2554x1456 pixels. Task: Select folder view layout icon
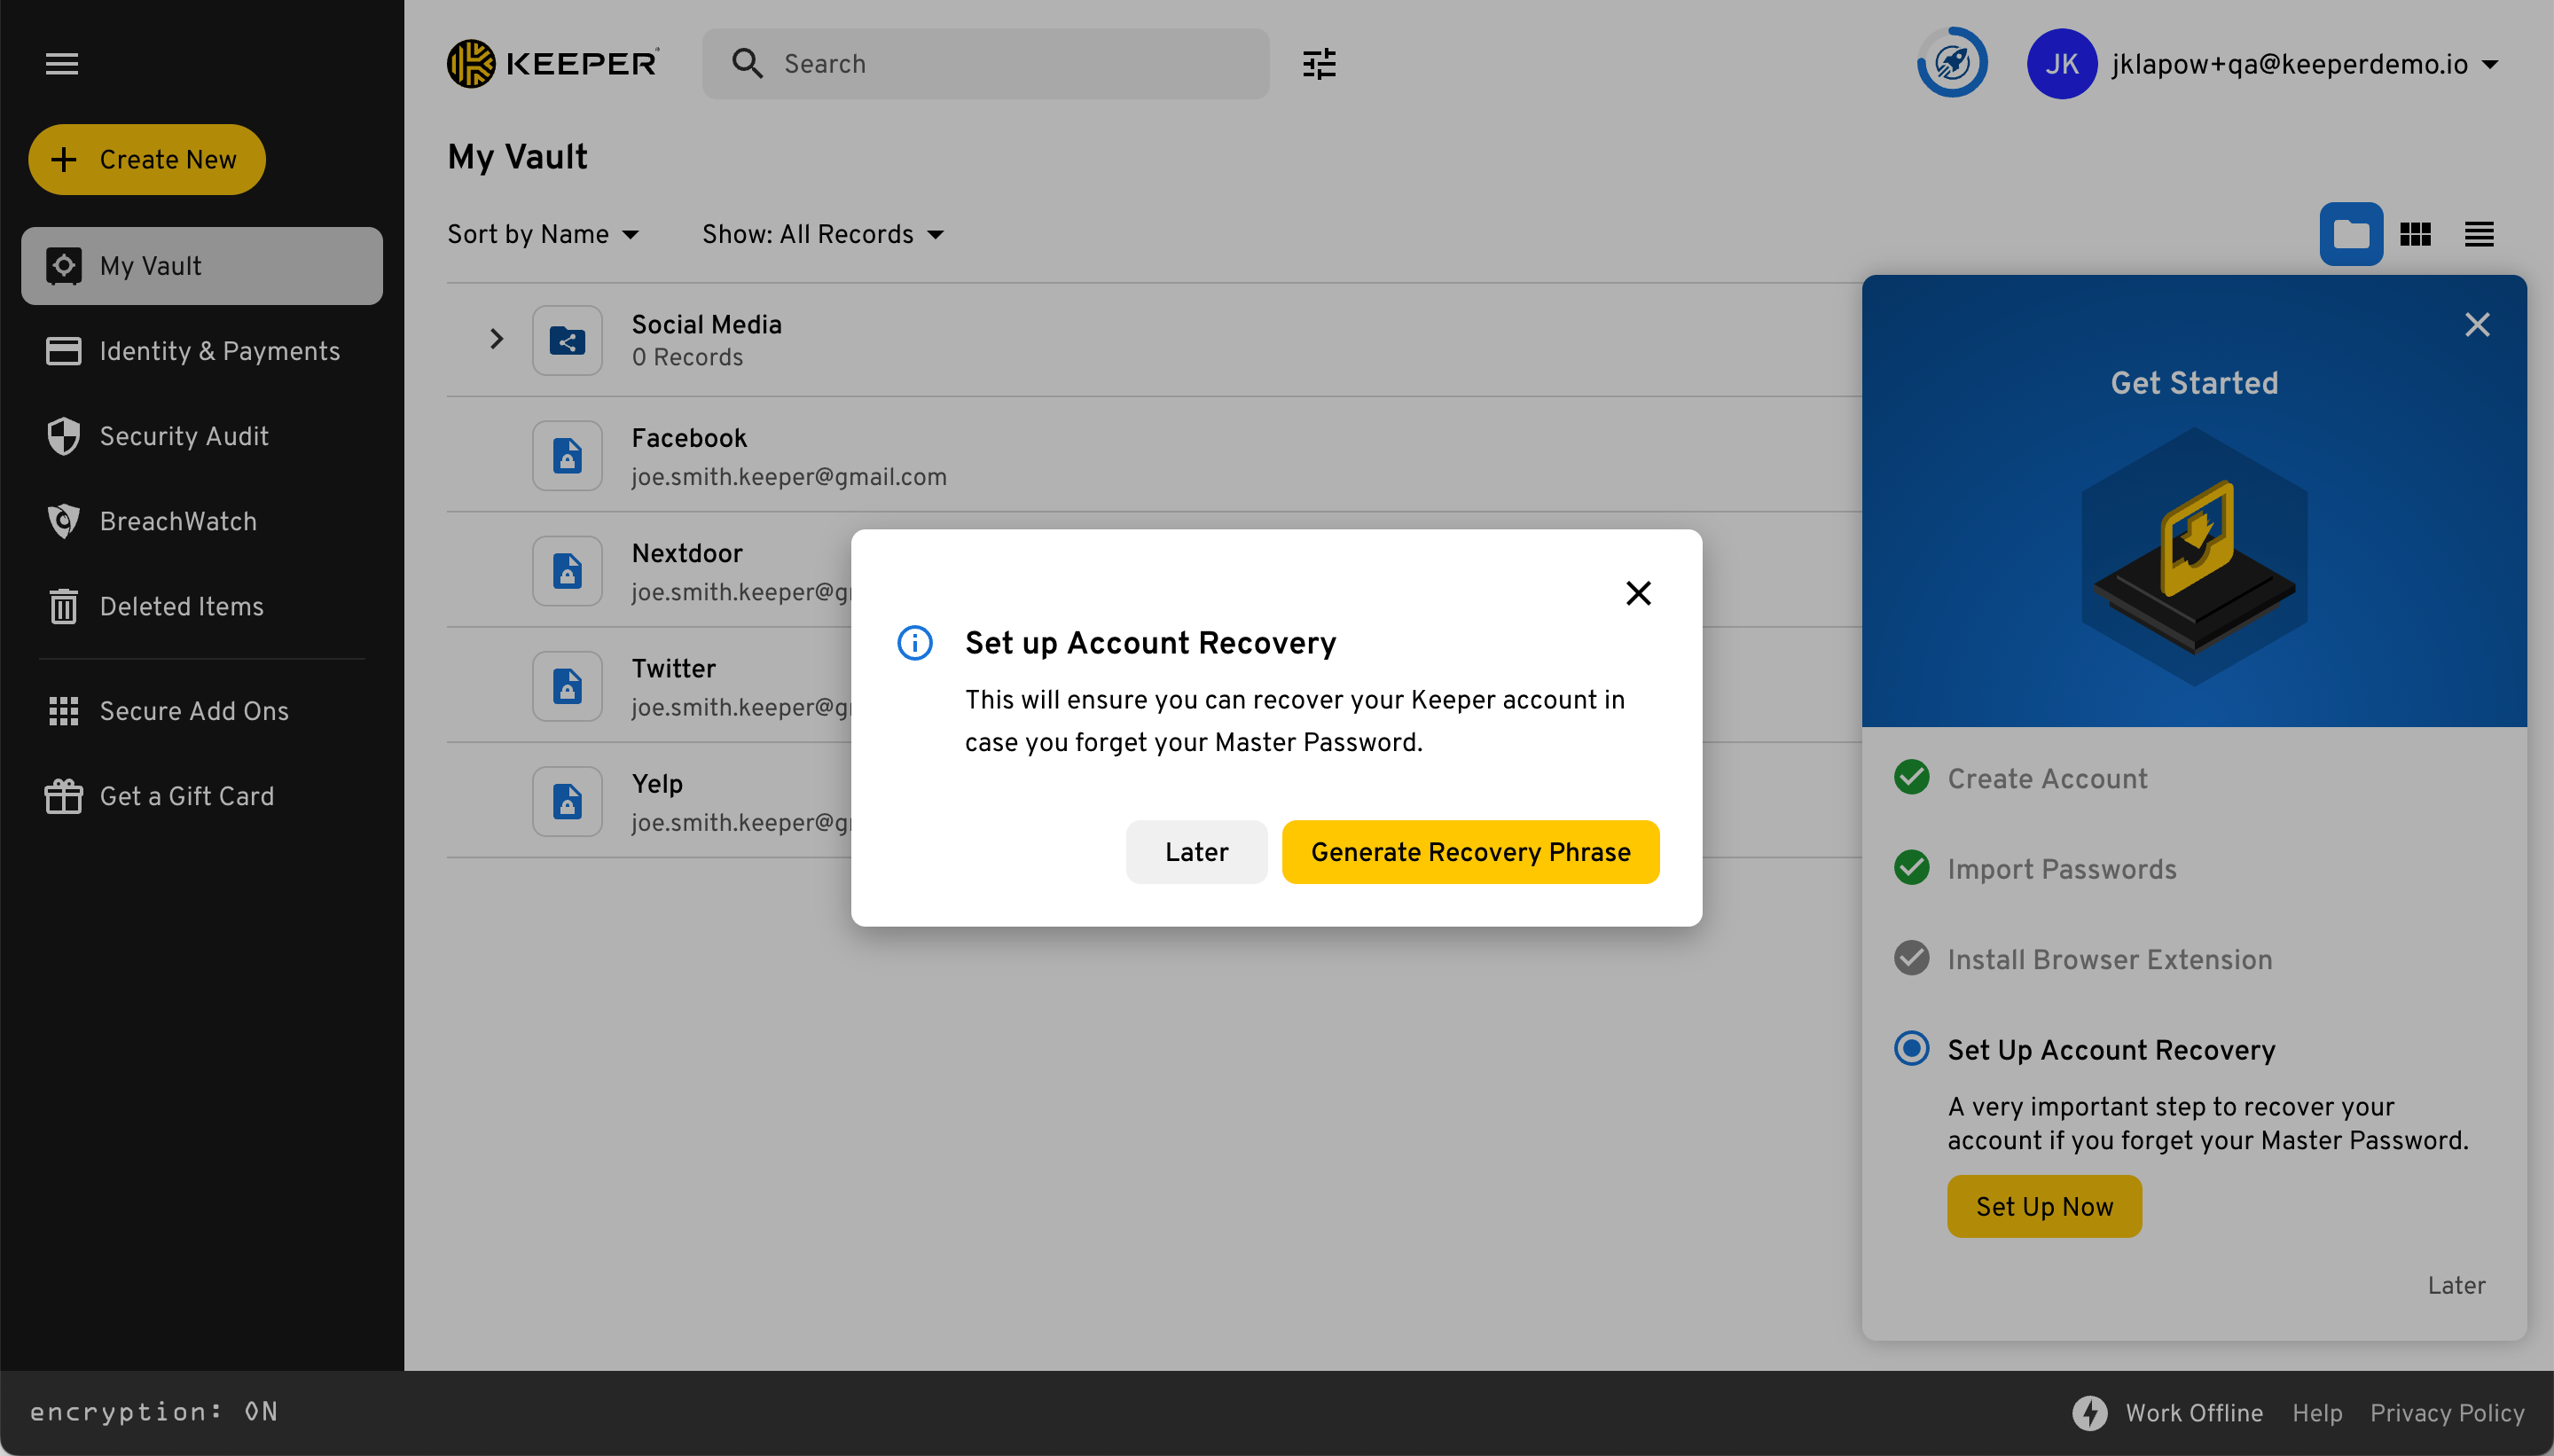pos(2350,235)
